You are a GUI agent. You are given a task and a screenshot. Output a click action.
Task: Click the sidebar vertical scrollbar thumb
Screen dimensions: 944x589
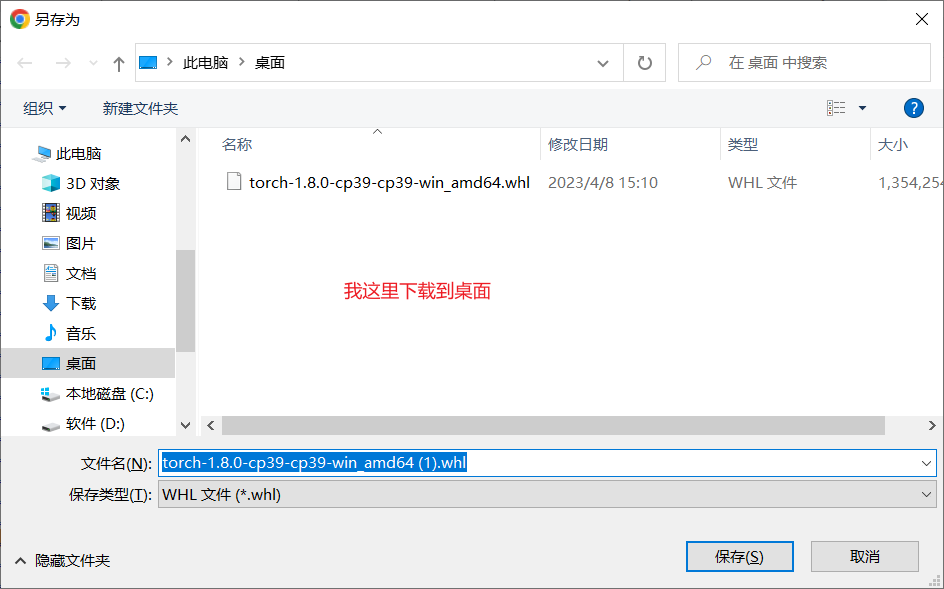pyautogui.click(x=185, y=301)
